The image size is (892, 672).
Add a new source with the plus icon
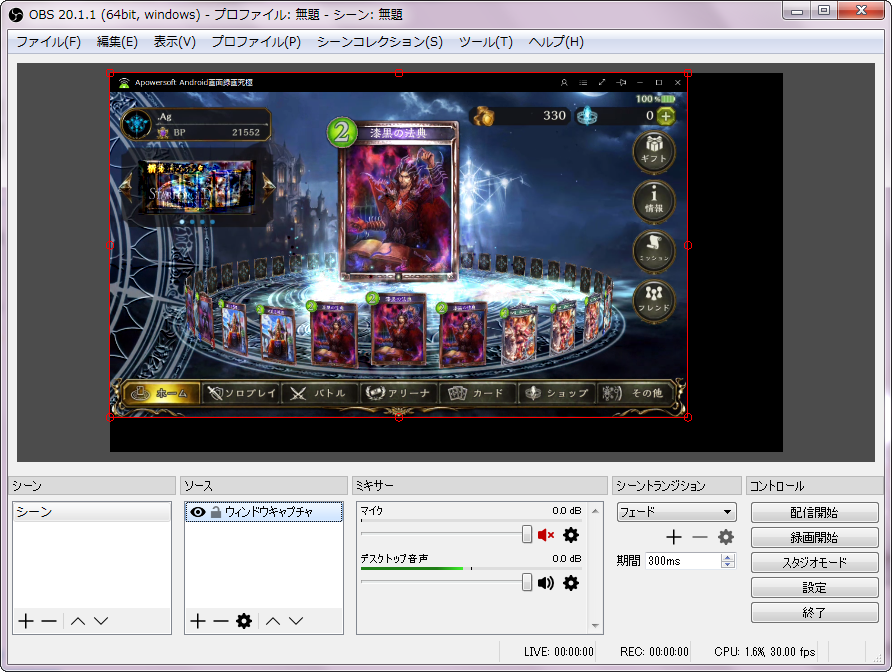click(198, 621)
